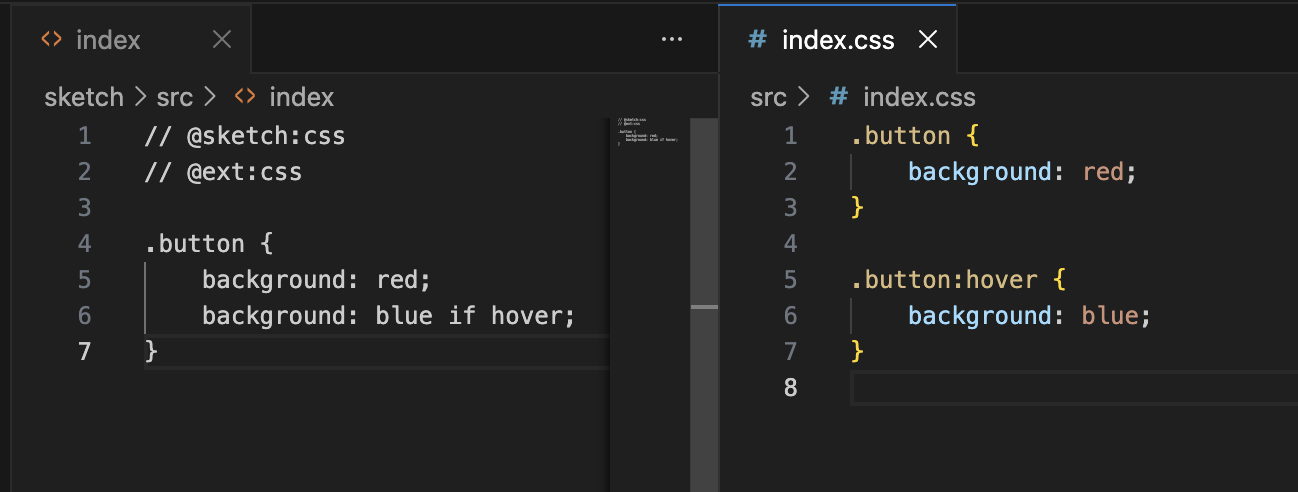Image resolution: width=1298 pixels, height=492 pixels.
Task: Click the code icon in left breadcrumb
Action: tap(243, 97)
